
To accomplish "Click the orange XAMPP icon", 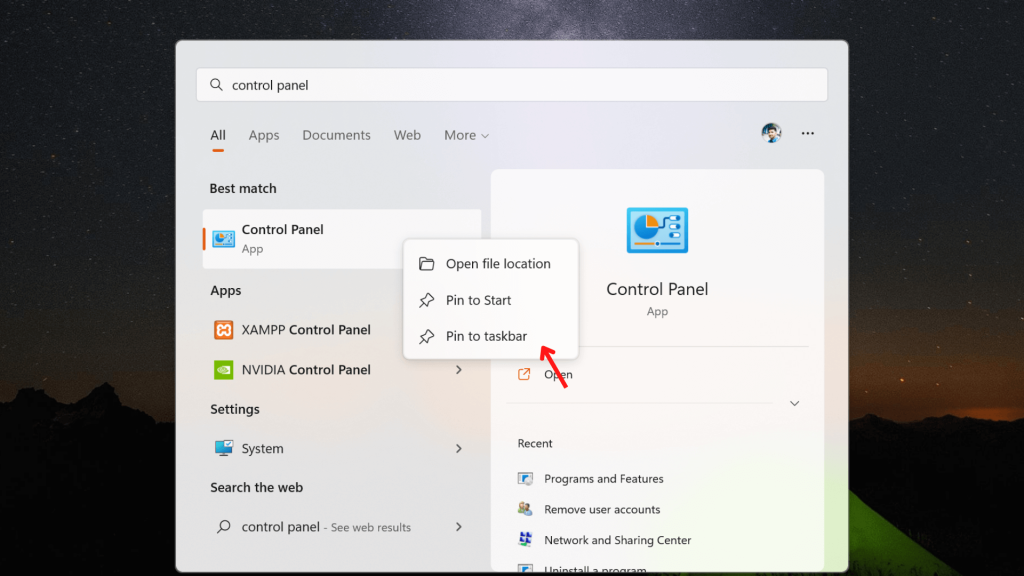I will pos(223,330).
